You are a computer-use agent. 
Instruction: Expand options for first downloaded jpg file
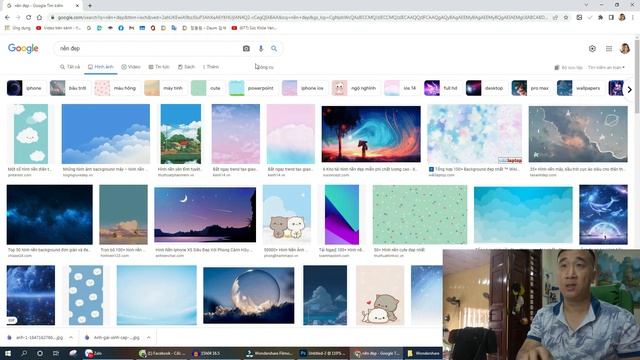coord(71,338)
